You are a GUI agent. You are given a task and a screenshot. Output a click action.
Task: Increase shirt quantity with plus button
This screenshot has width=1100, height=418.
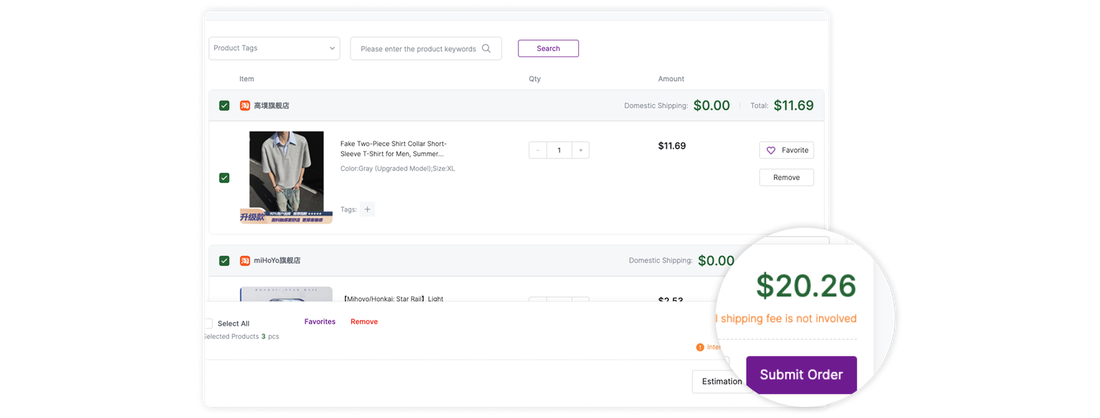tap(580, 150)
